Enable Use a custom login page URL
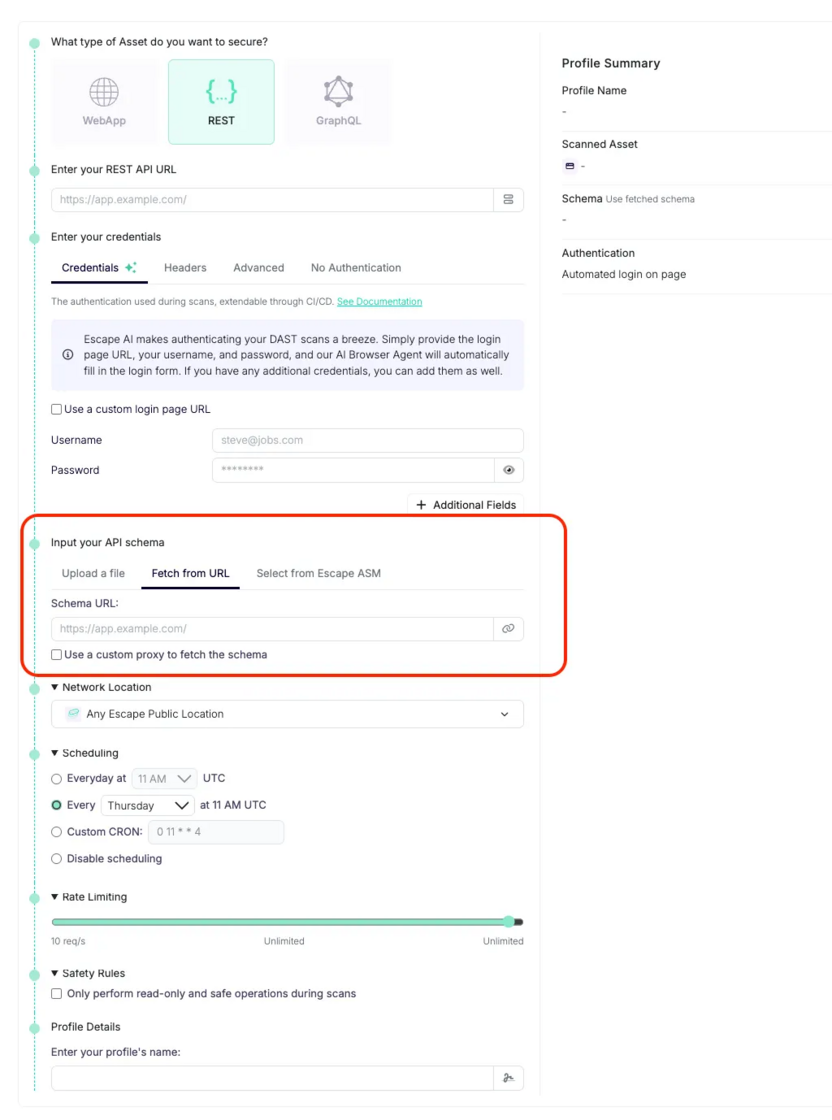The width and height of the screenshot is (832, 1120). coord(56,409)
